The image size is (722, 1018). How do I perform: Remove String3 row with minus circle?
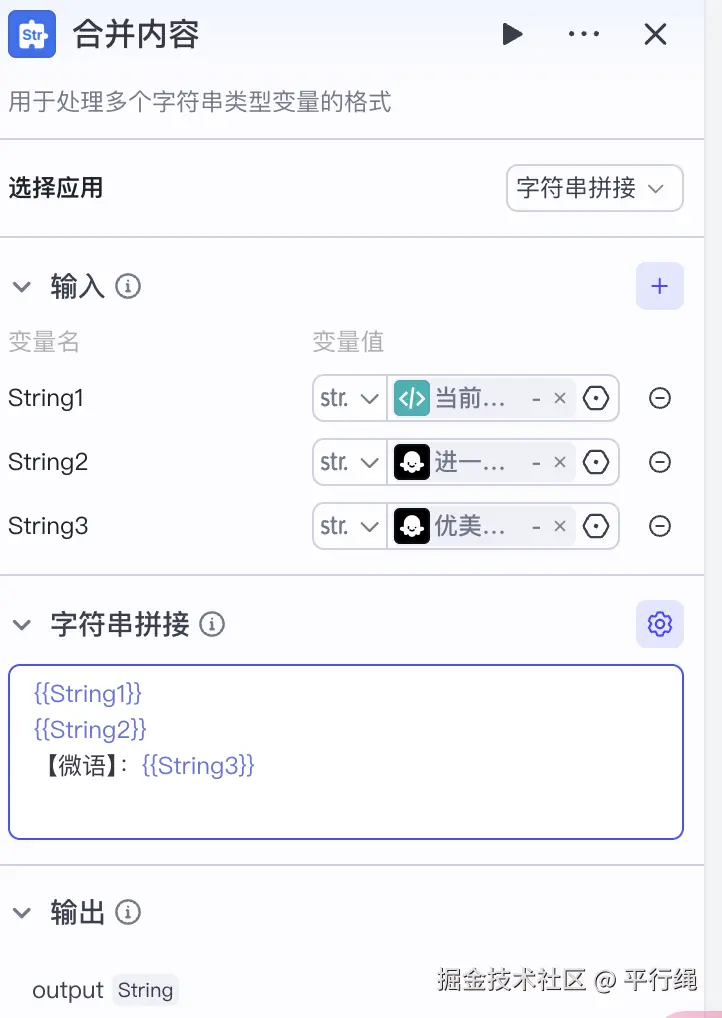[660, 526]
